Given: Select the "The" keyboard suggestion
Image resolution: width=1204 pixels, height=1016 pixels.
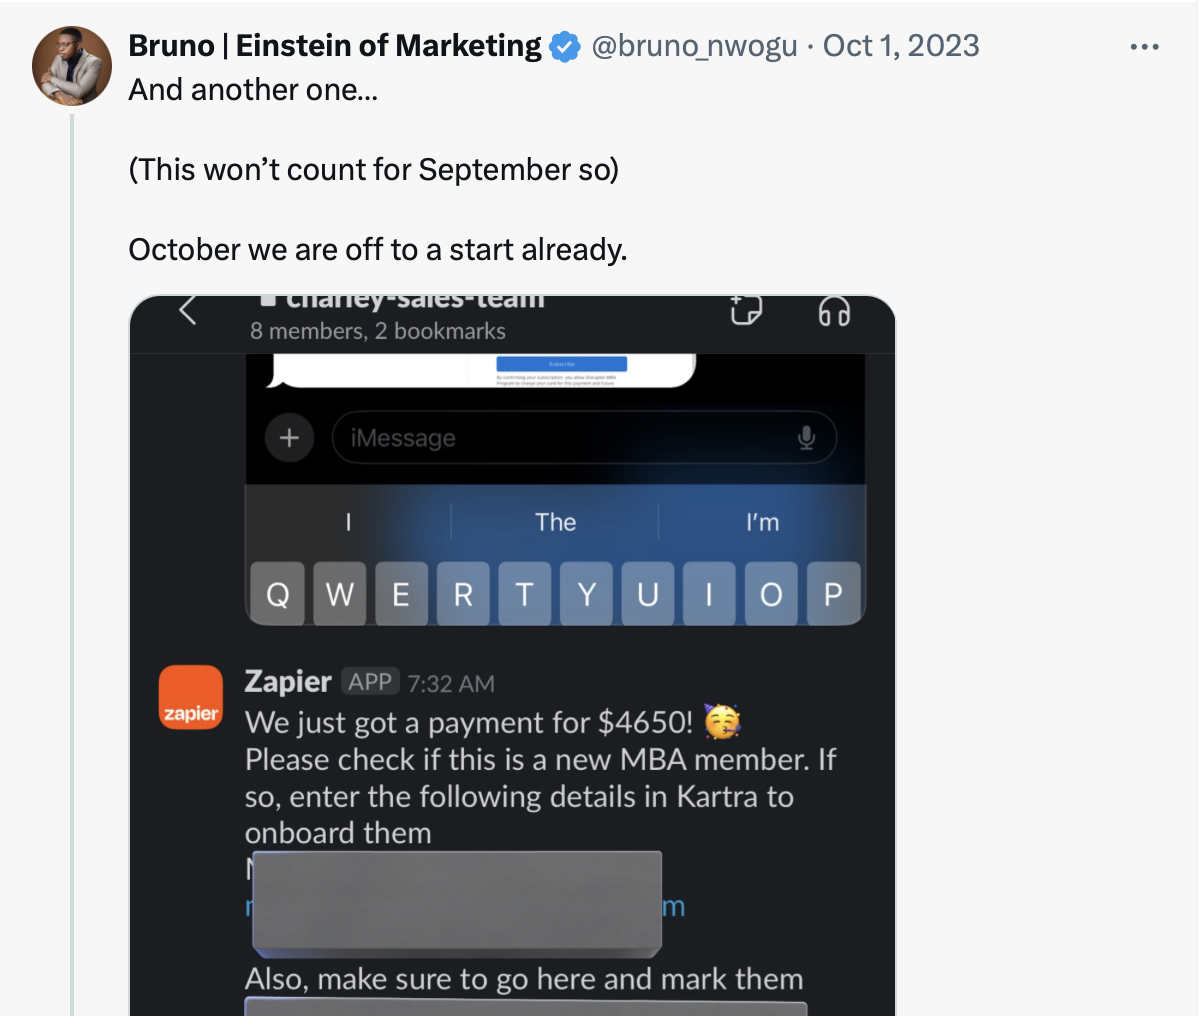Looking at the screenshot, I should pyautogui.click(x=555, y=522).
